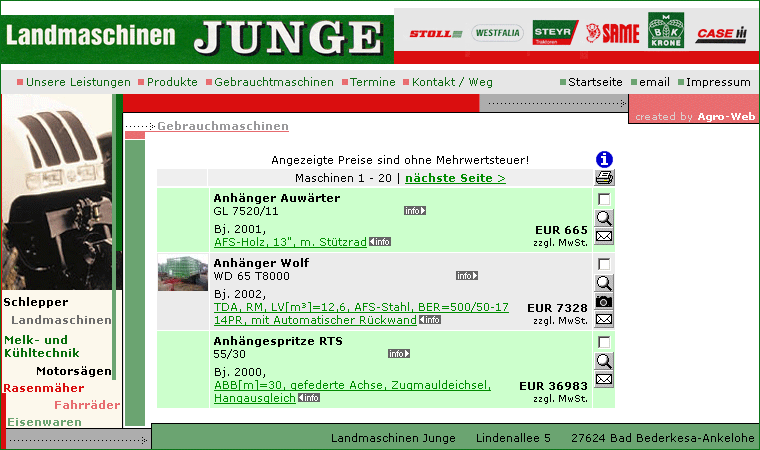Select the Anhänger Wolf checkbox

pos(604,264)
